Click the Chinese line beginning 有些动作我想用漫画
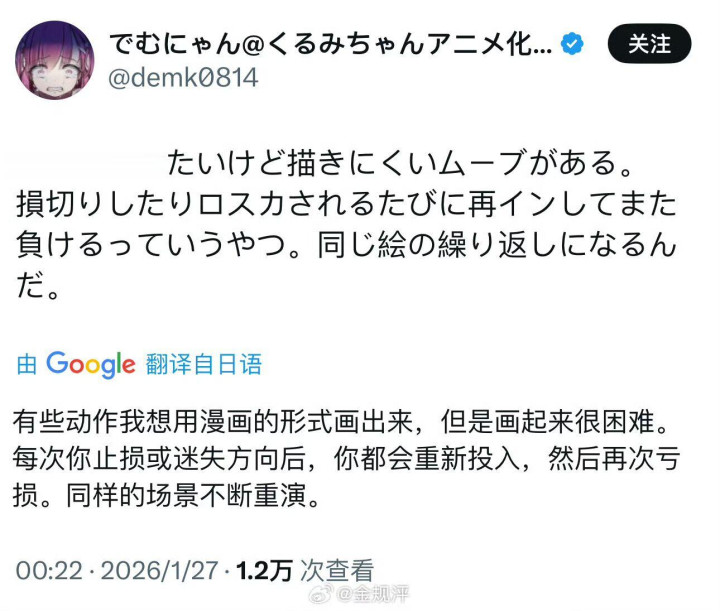720x611 pixels. click(x=346, y=421)
